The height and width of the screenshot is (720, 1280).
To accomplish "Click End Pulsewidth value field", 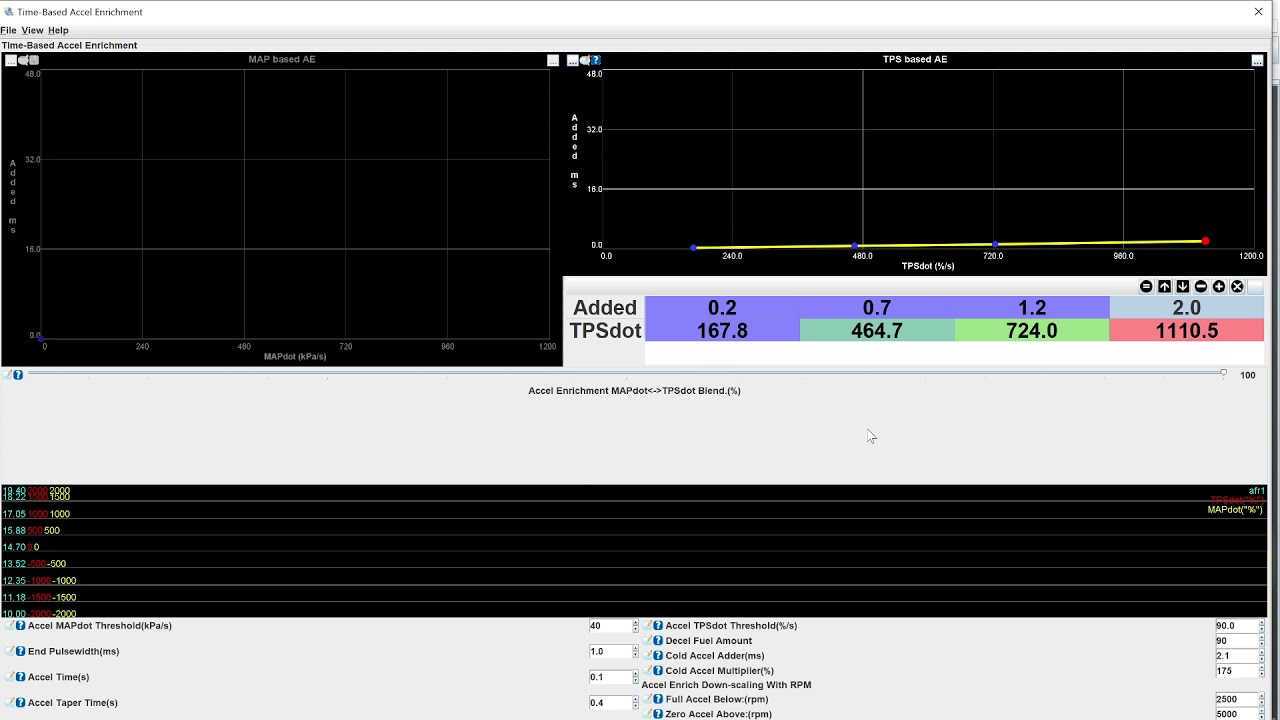I will 610,652.
